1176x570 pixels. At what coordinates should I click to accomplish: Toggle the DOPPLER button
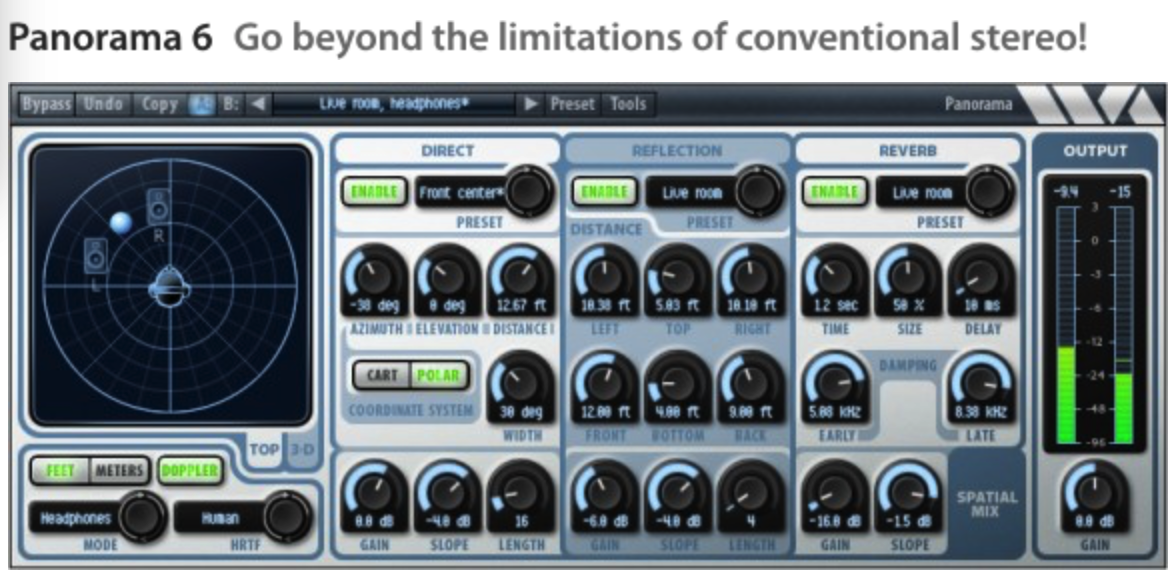coord(190,471)
